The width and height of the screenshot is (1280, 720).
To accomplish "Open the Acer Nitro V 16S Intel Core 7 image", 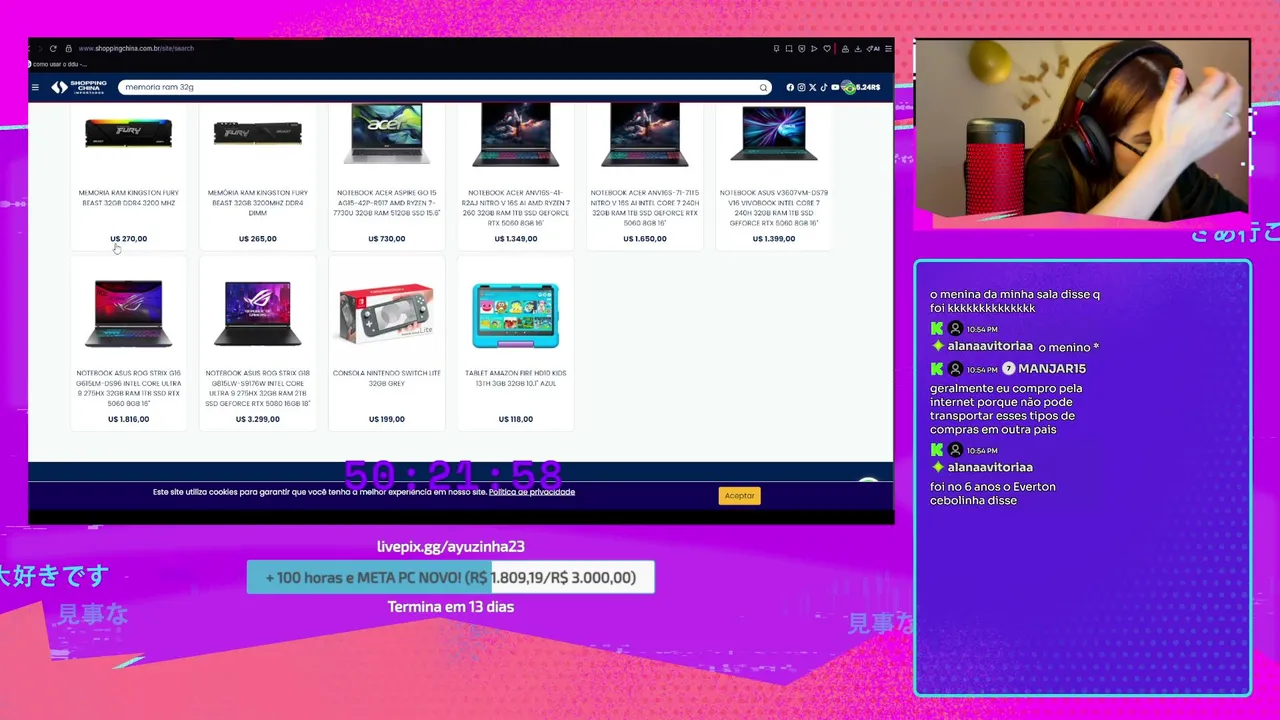I will [x=645, y=133].
